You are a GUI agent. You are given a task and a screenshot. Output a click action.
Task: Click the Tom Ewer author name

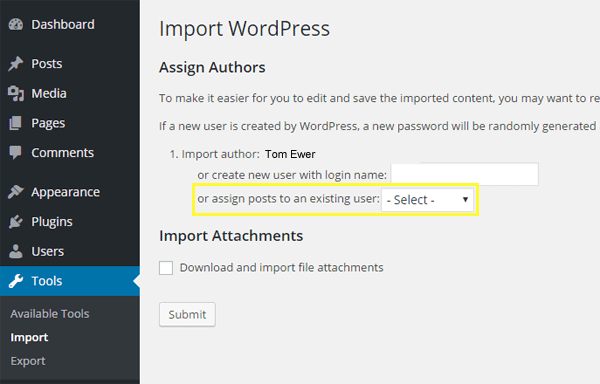click(x=290, y=154)
